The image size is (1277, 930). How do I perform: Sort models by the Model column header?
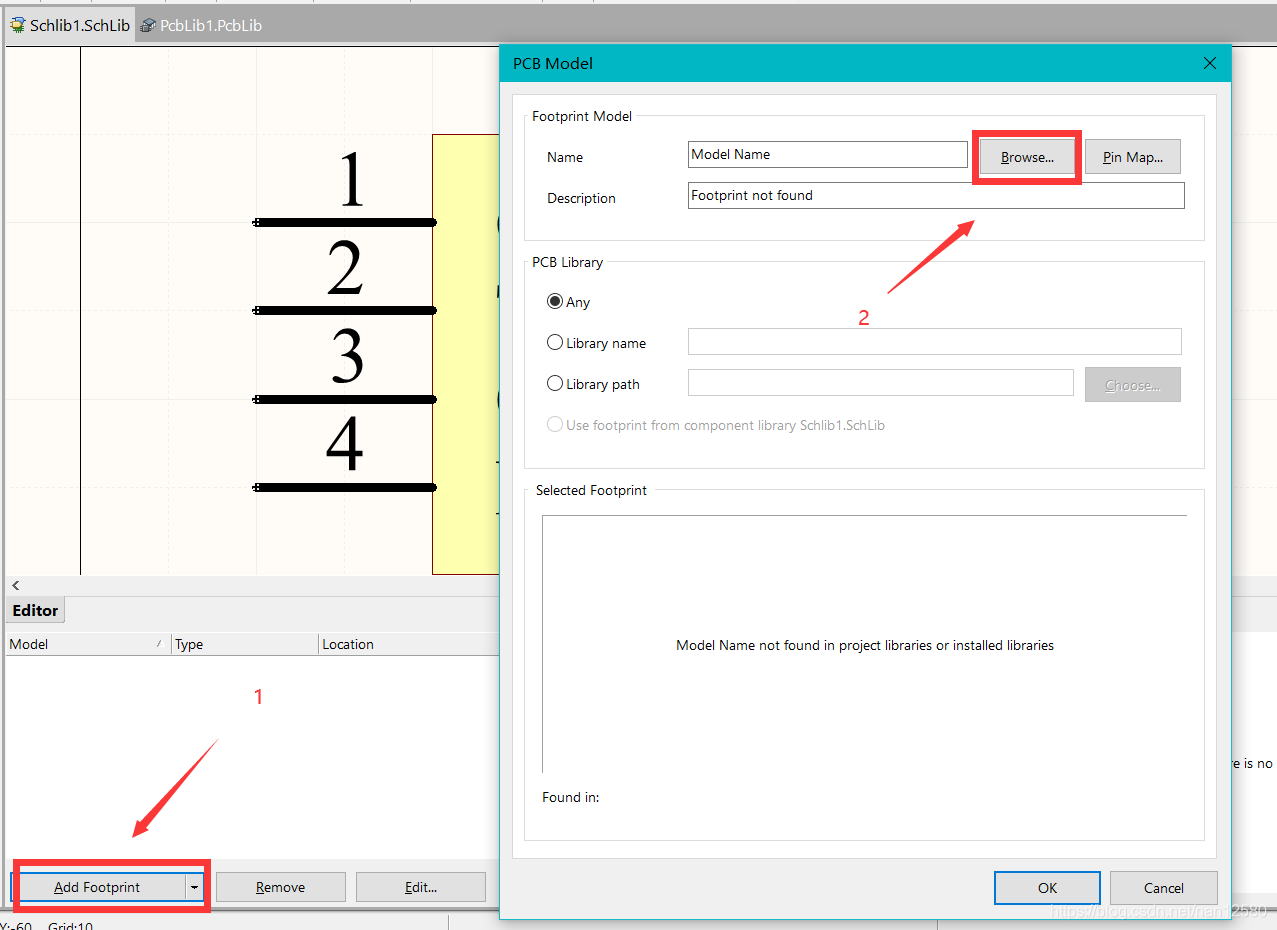(88, 644)
